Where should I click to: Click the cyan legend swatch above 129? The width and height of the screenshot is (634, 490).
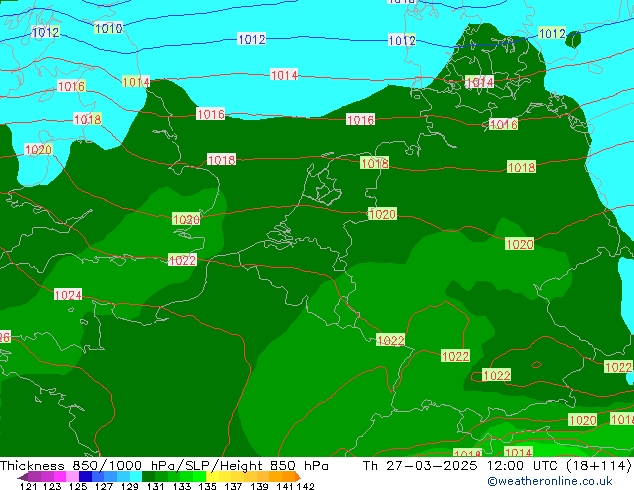(x=136, y=476)
